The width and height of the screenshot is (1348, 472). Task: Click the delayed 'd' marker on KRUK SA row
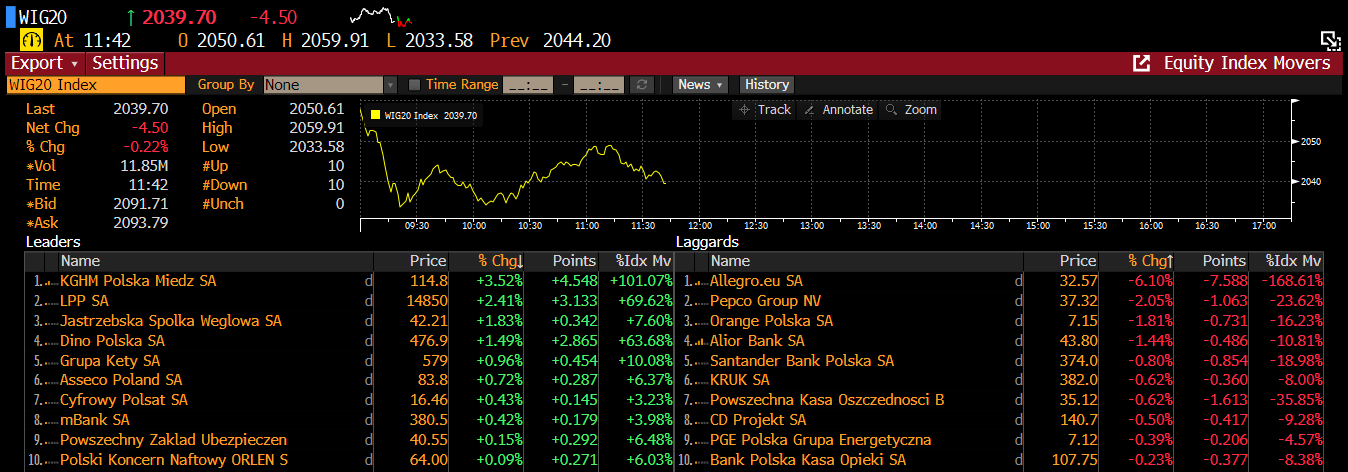point(1019,380)
